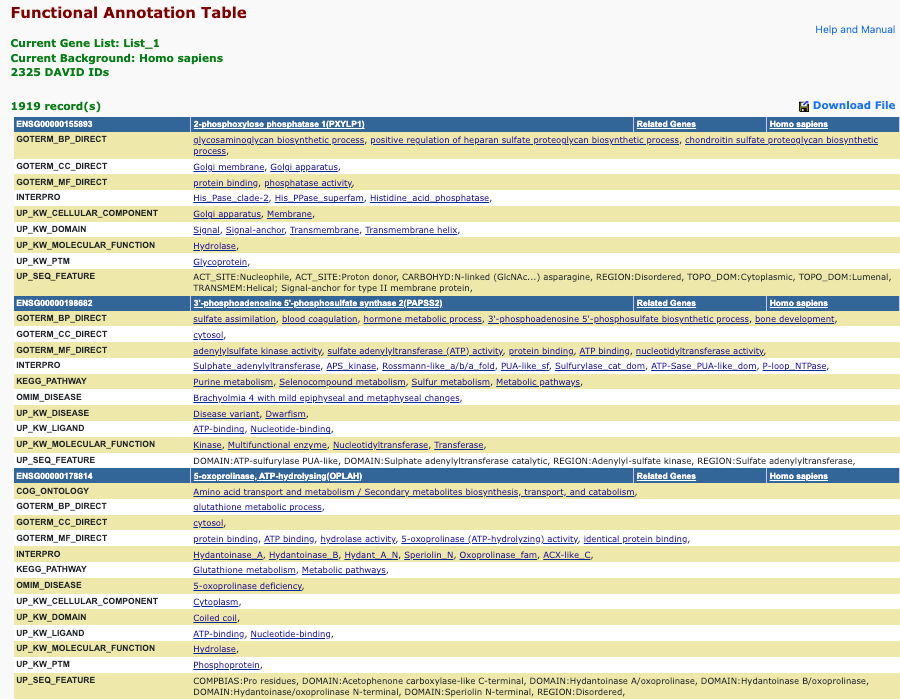900x699 pixels.
Task: Open the Download File link
Action: point(853,105)
